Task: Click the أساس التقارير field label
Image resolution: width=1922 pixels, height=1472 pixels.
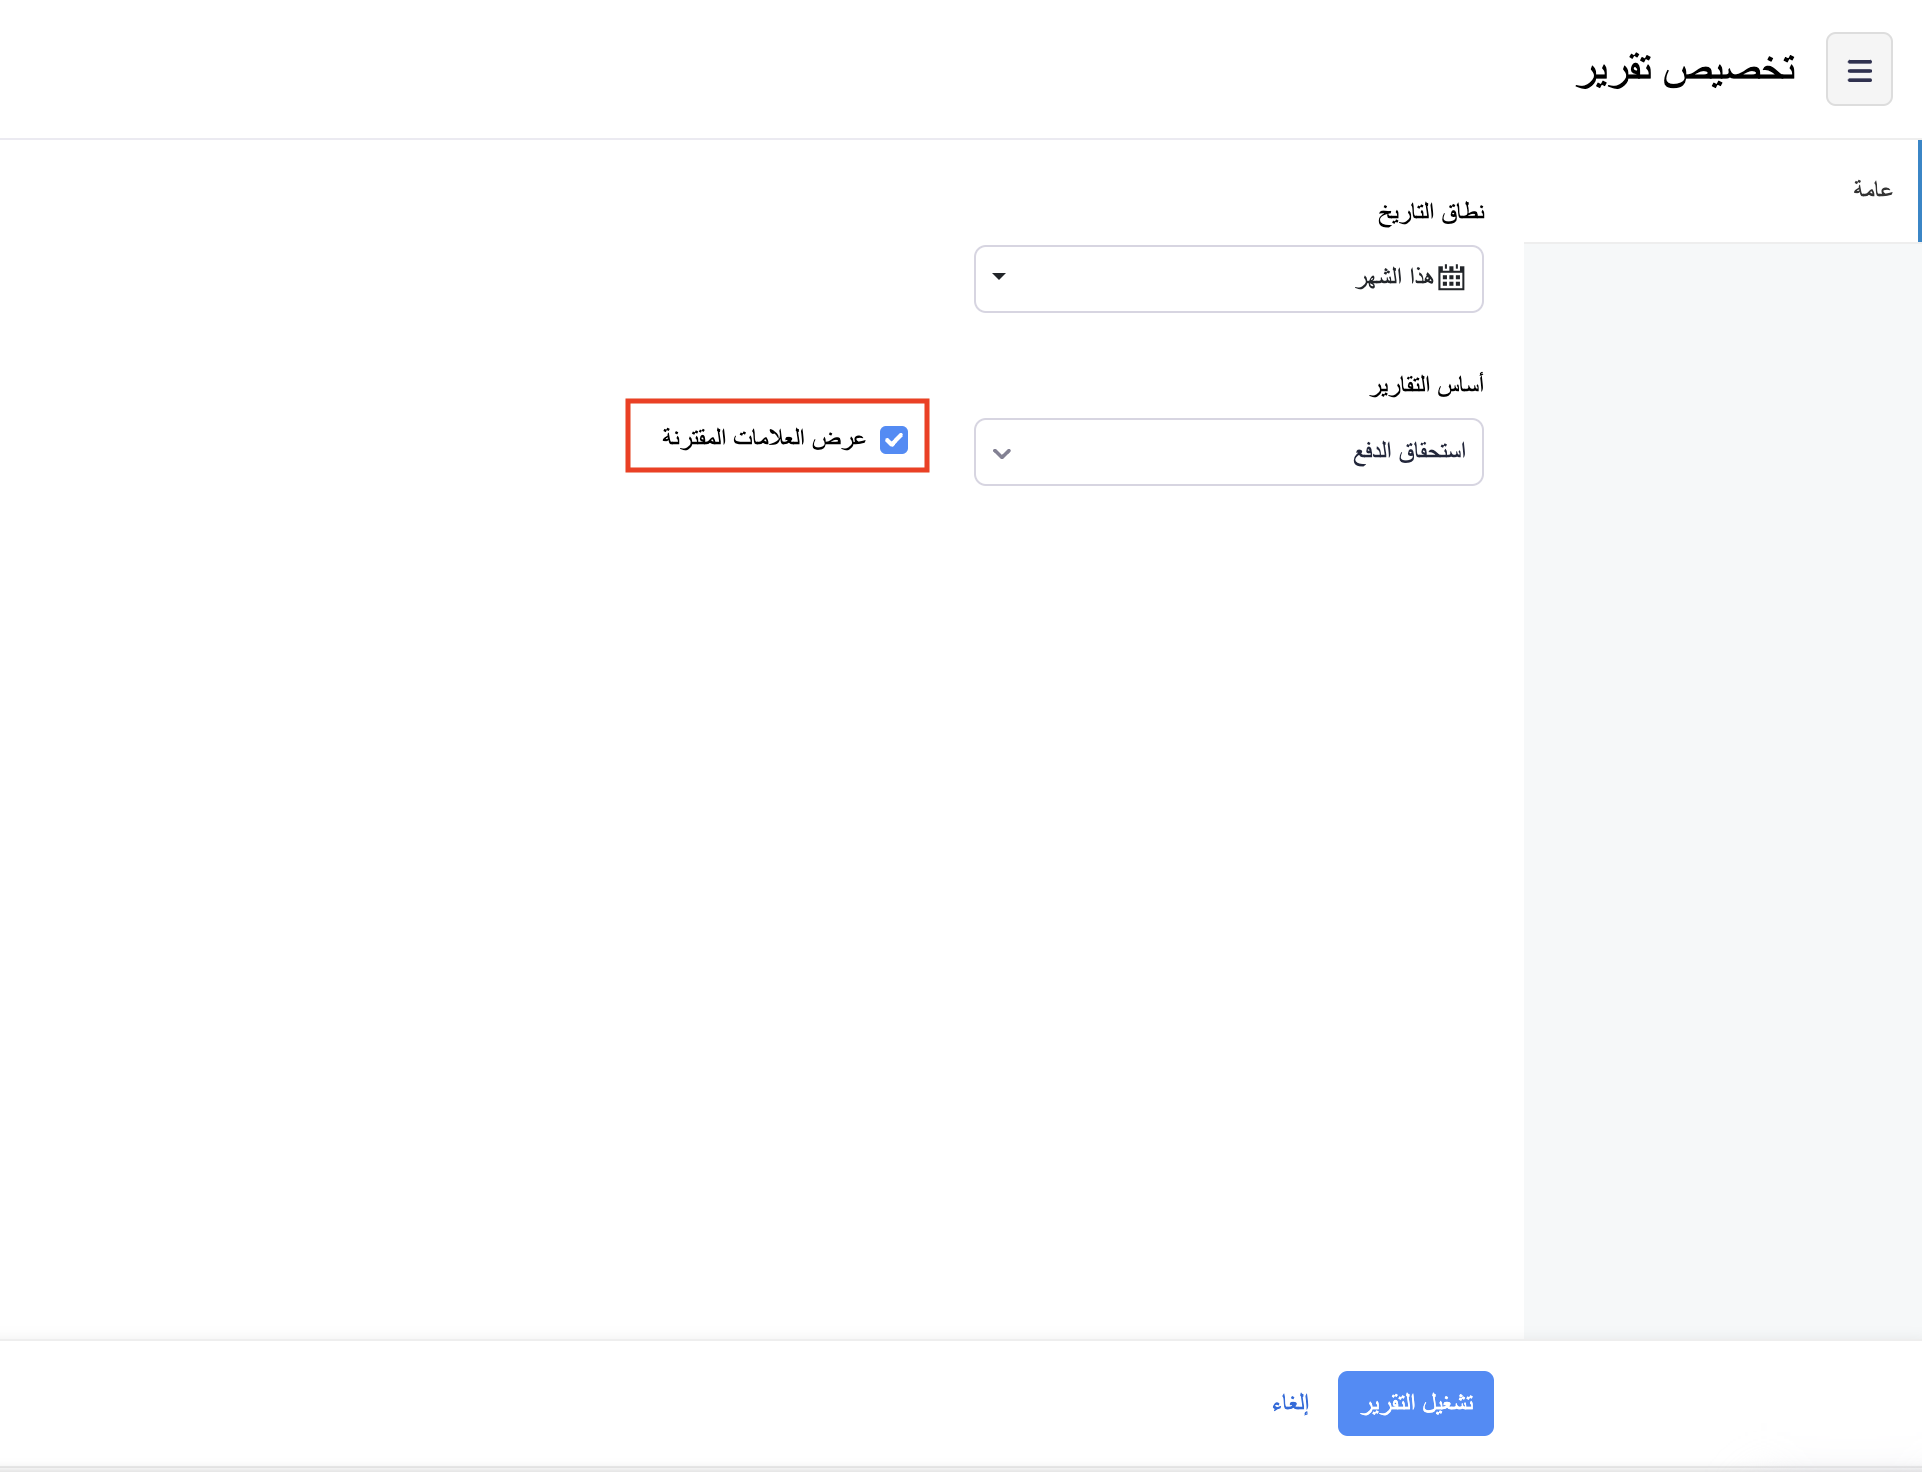Action: coord(1427,385)
